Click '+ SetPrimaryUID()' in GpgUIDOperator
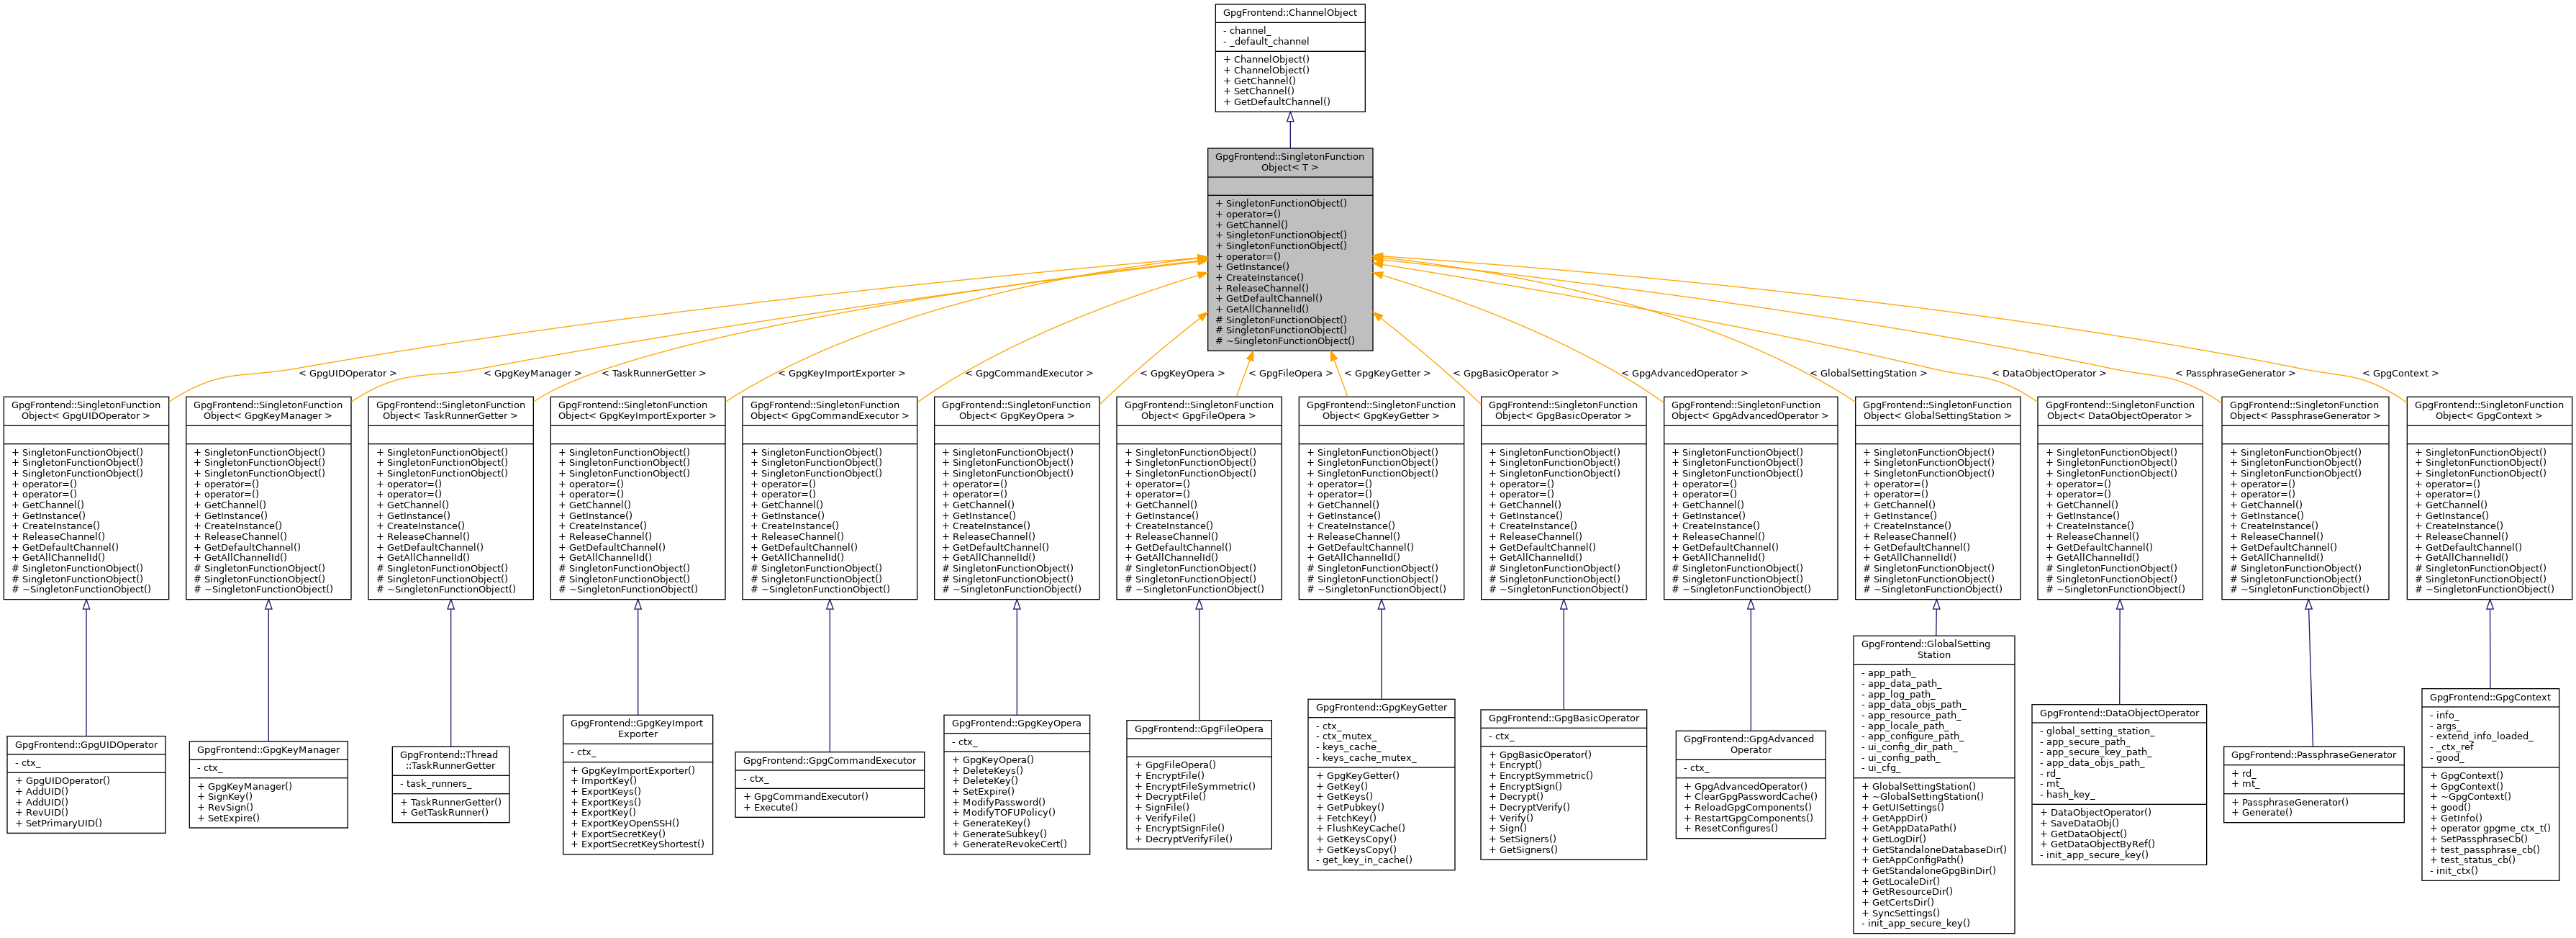The image size is (2576, 938). 58,824
